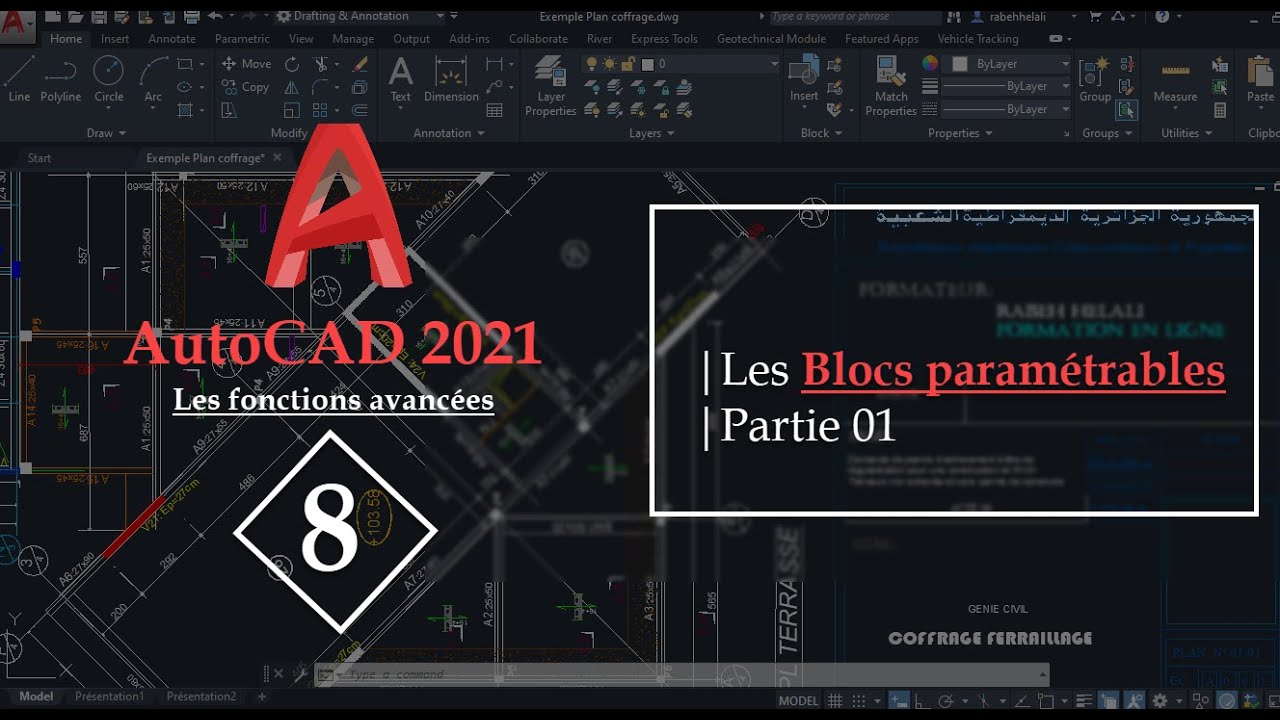Viewport: 1280px width, 720px height.
Task: Toggle snap mode in status bar
Action: 859,701
